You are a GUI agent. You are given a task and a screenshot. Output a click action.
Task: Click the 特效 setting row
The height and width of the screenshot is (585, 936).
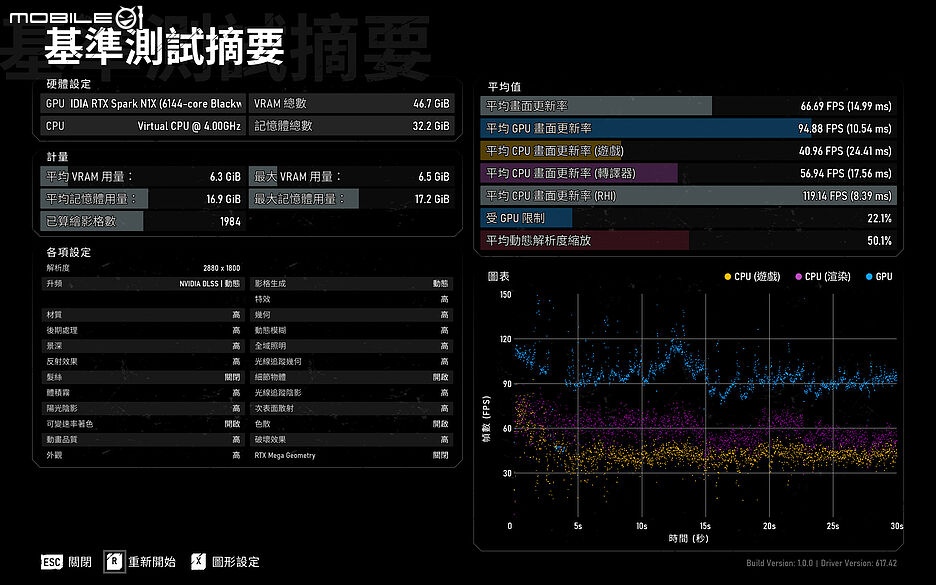[x=352, y=299]
